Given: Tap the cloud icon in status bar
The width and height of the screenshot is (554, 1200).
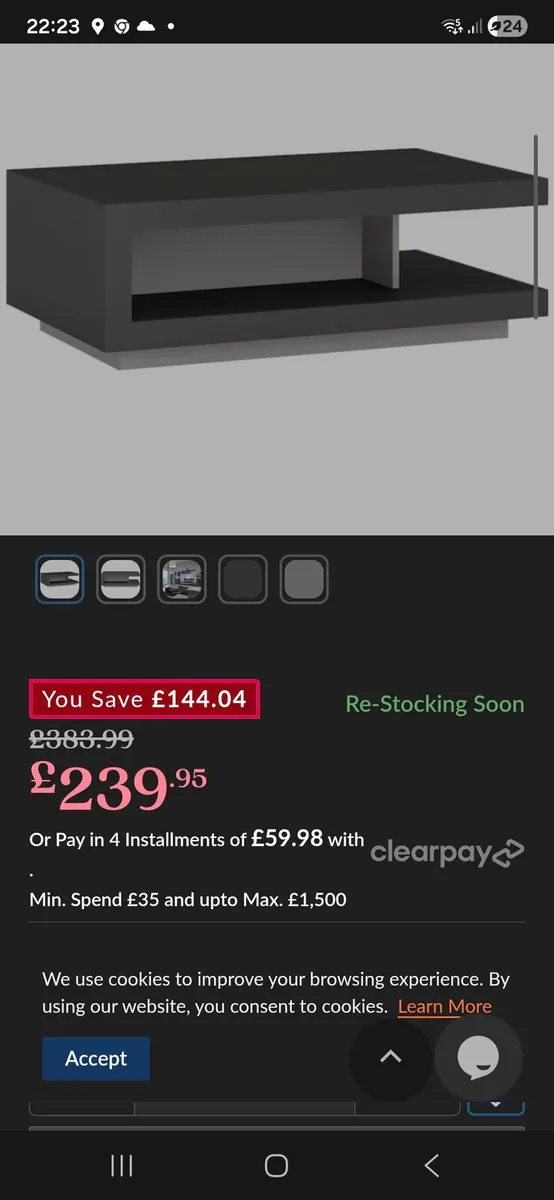Looking at the screenshot, I should tap(146, 27).
